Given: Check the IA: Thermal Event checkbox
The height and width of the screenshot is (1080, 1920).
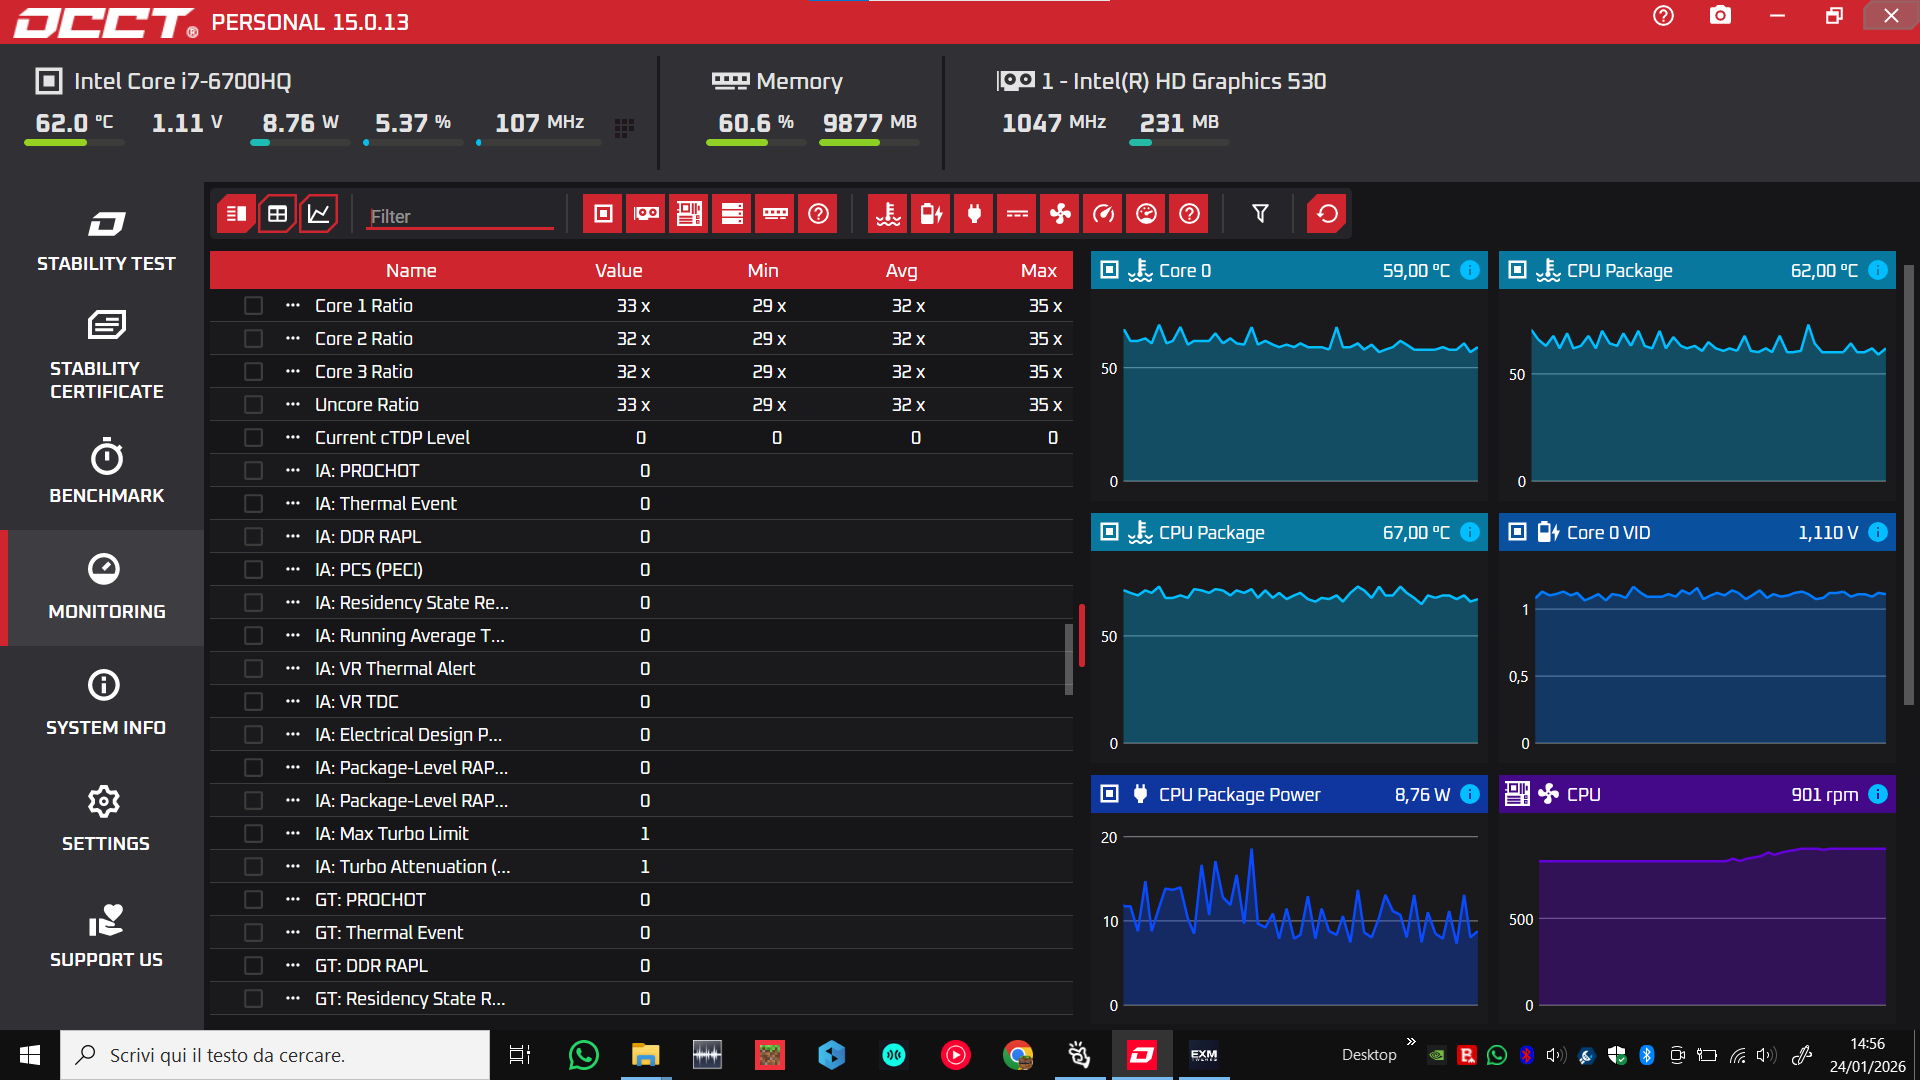Looking at the screenshot, I should 253,504.
